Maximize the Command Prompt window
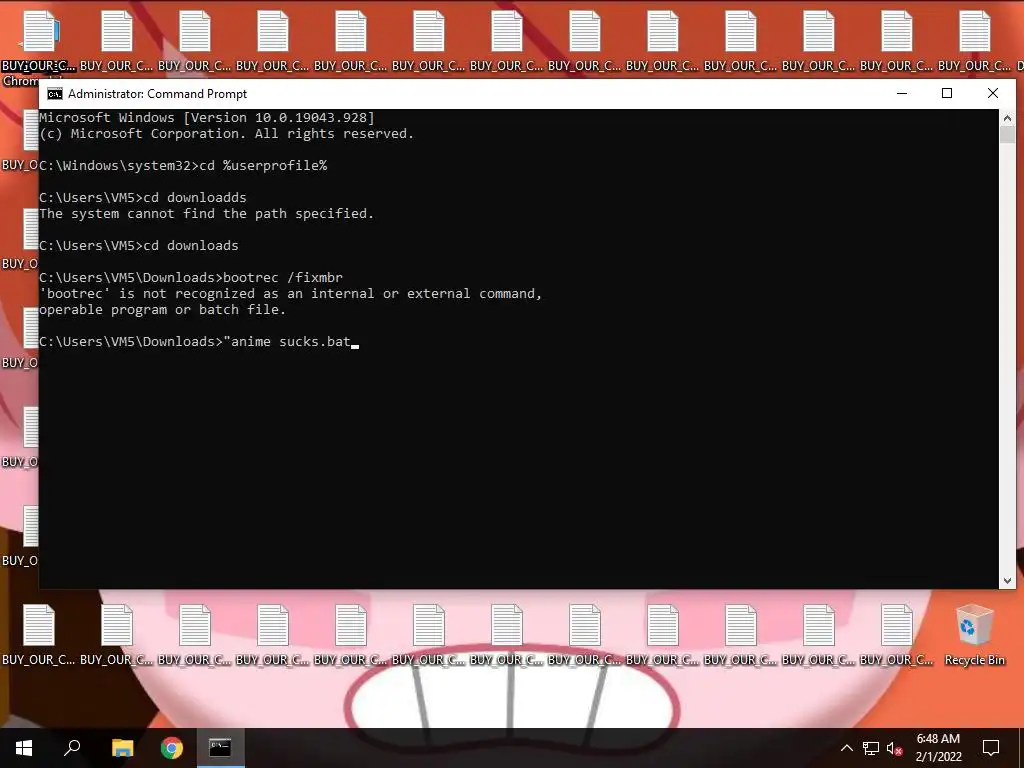 (x=947, y=93)
